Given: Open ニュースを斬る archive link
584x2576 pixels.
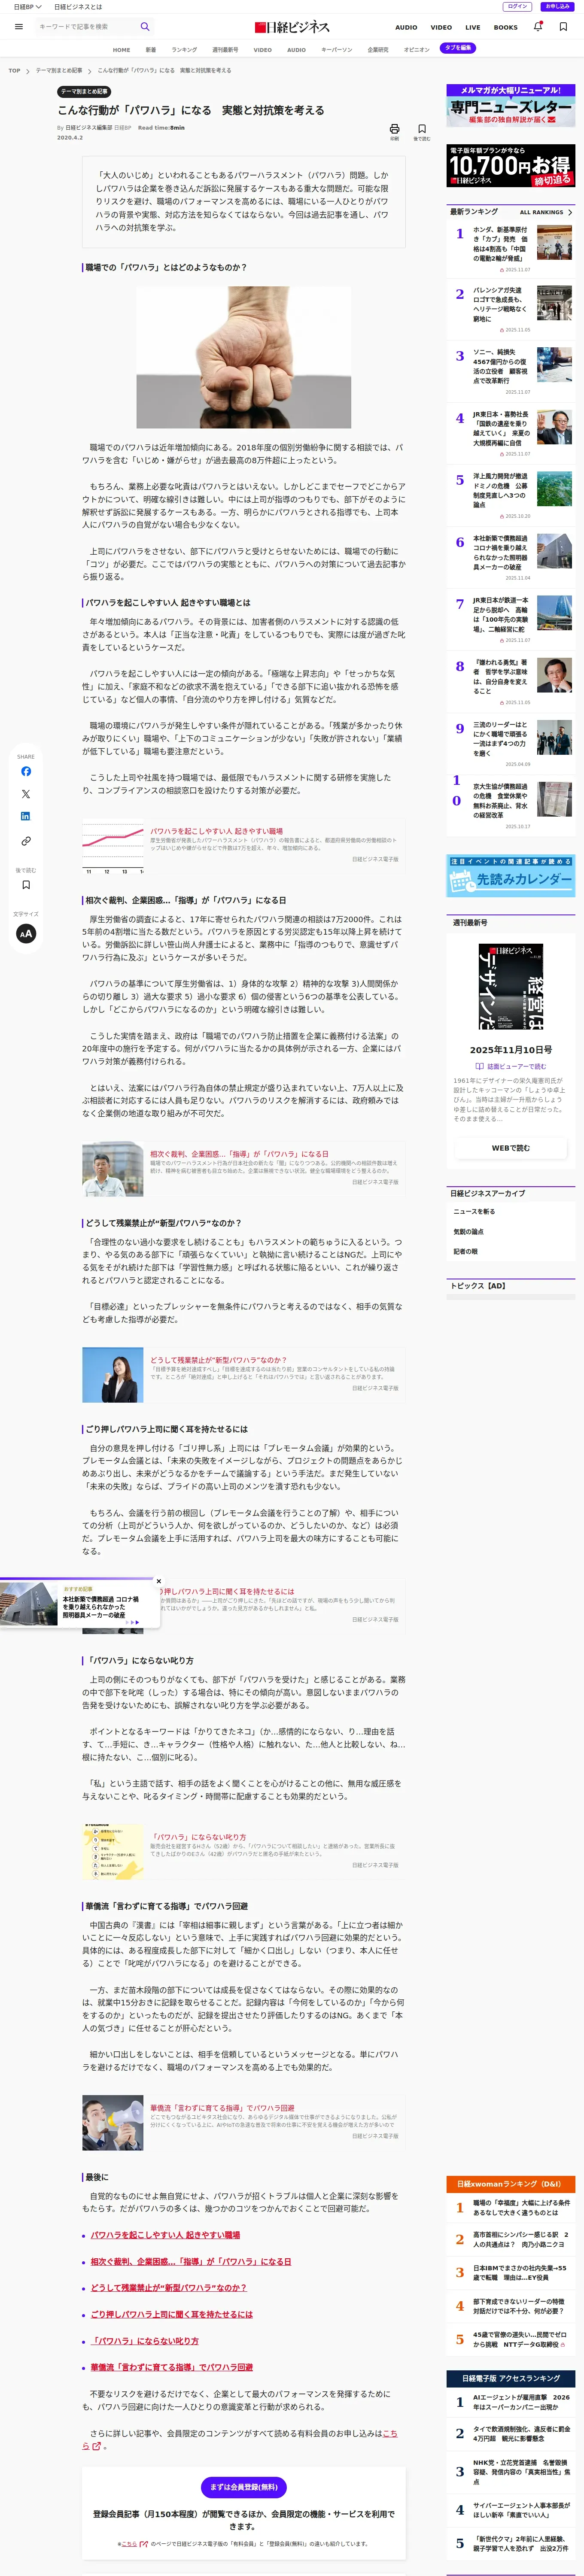Looking at the screenshot, I should coord(474,1211).
